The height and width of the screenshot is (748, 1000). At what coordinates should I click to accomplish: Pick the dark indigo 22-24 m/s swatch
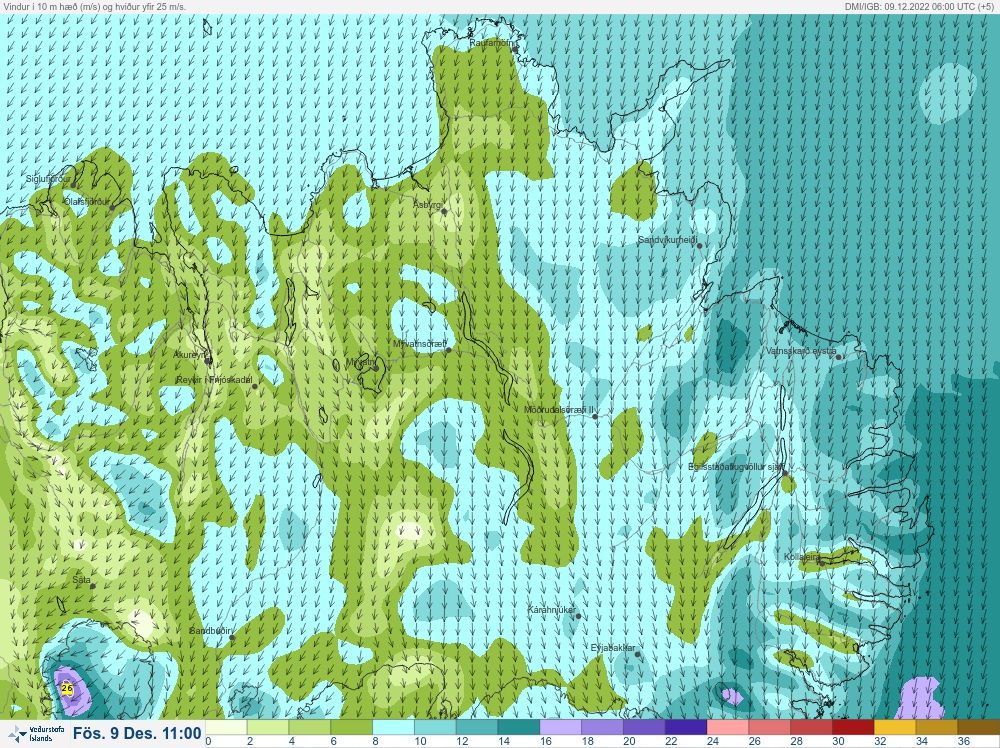pos(686,728)
